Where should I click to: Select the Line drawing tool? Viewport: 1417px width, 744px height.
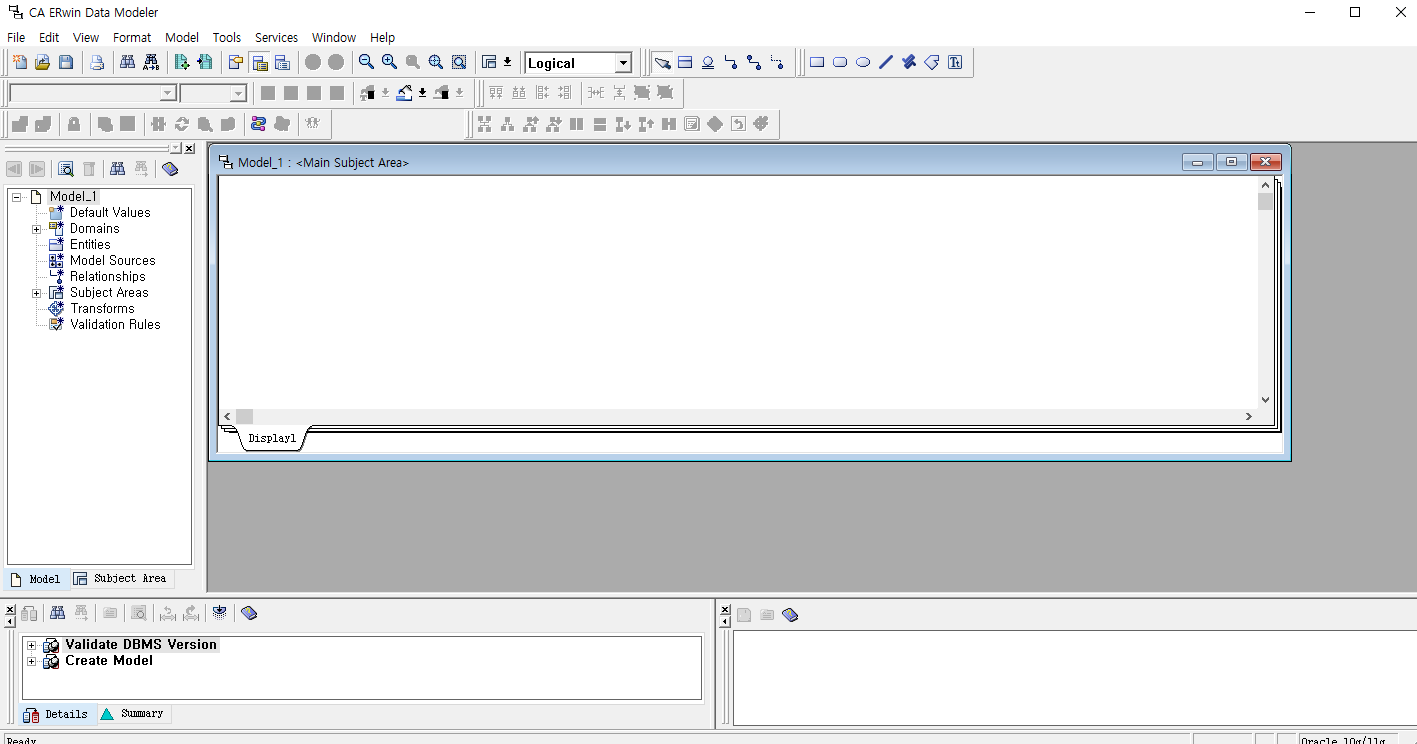pos(886,62)
